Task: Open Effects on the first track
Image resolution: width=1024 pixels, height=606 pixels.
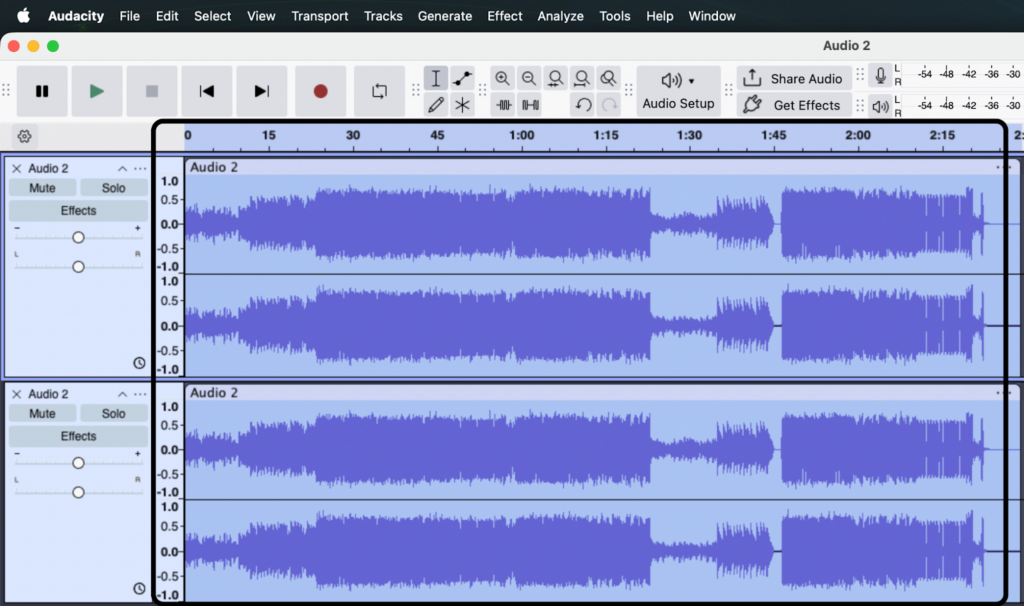Action: (x=78, y=211)
